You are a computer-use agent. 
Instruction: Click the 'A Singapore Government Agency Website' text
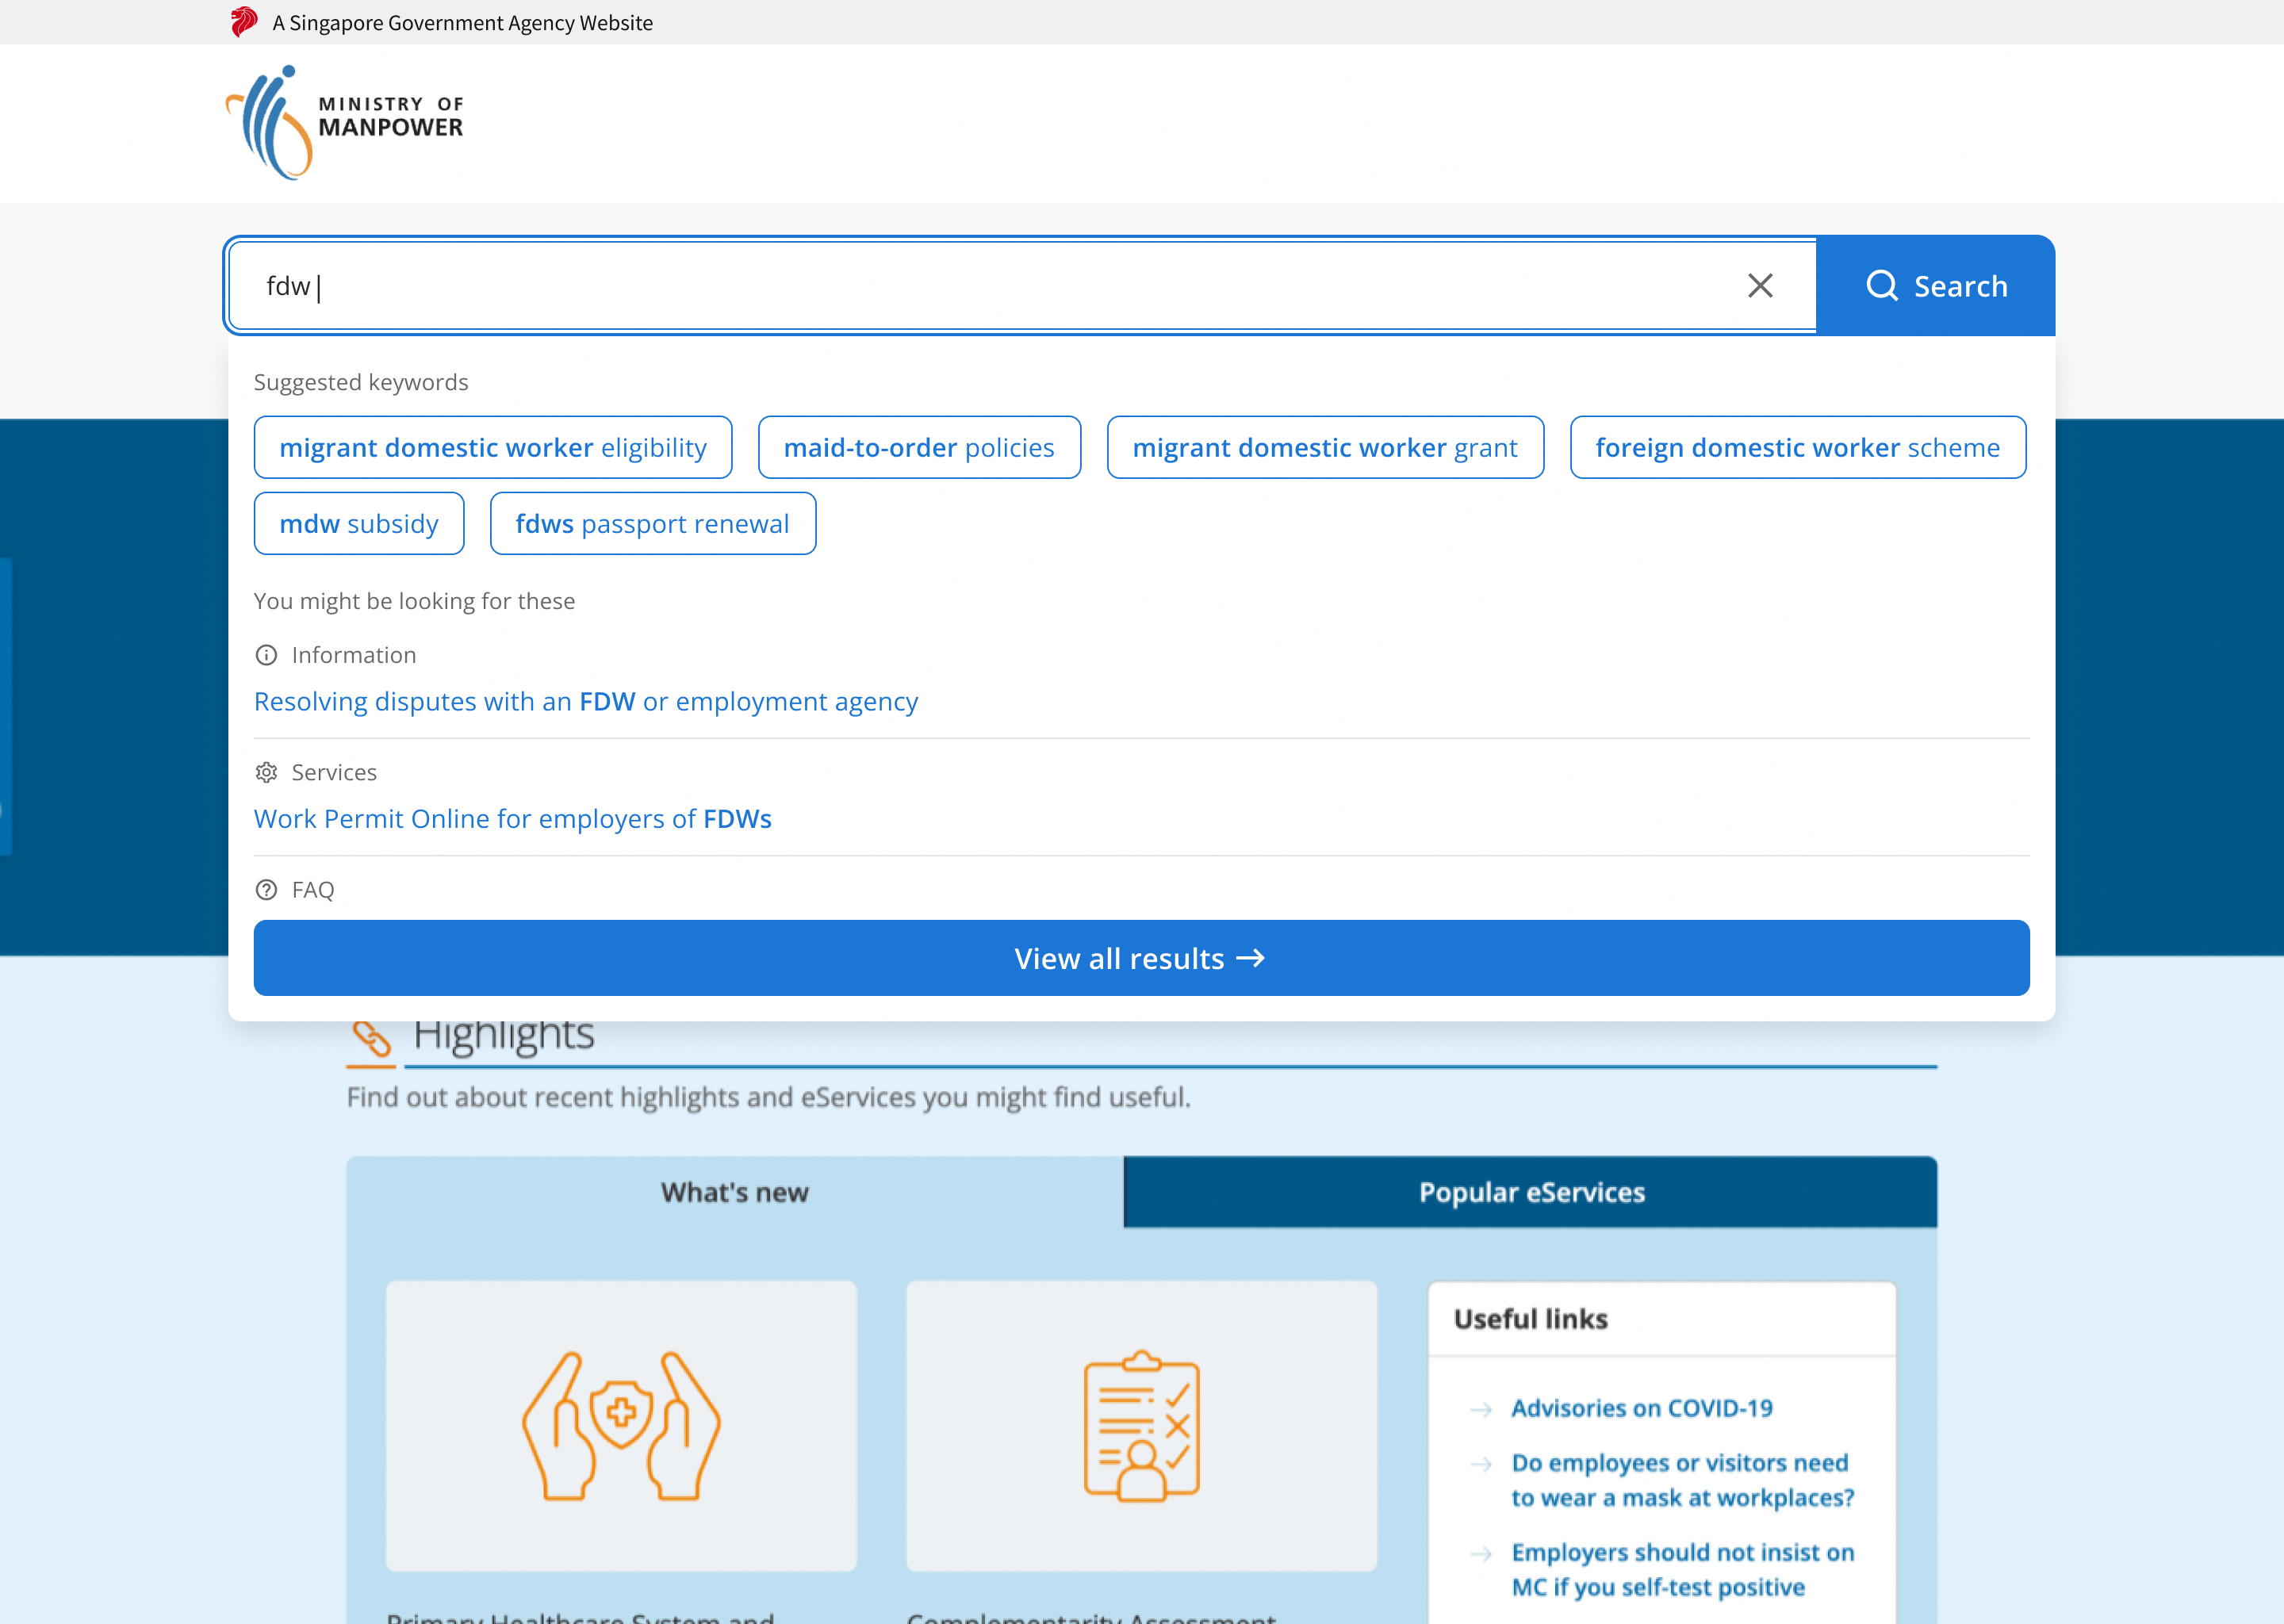tap(462, 22)
